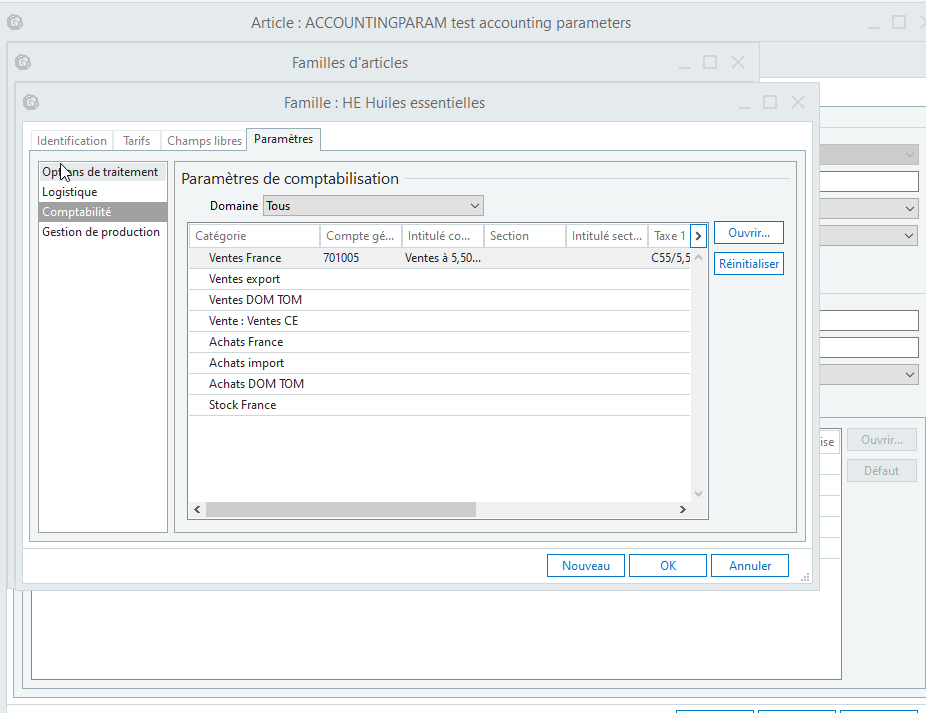This screenshot has width=926, height=713.
Task: Select the Ventes DOM TOM row
Action: tap(439, 300)
